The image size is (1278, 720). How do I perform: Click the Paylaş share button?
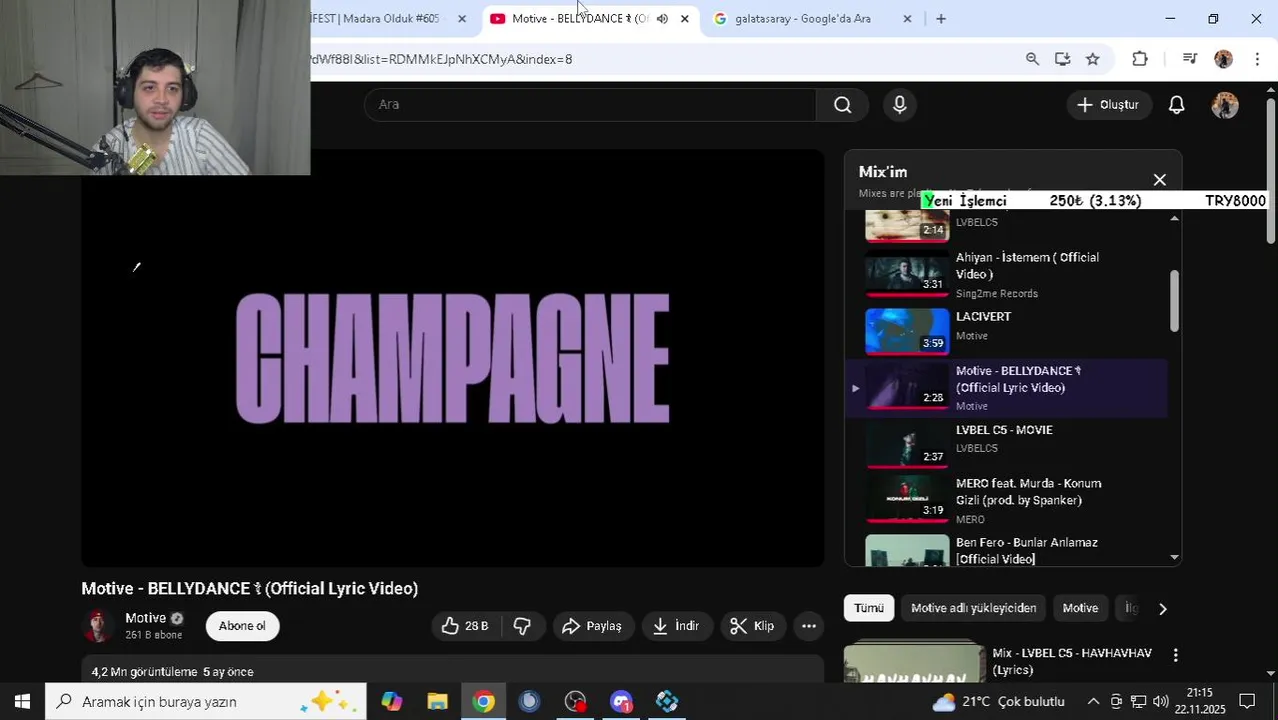coord(593,626)
